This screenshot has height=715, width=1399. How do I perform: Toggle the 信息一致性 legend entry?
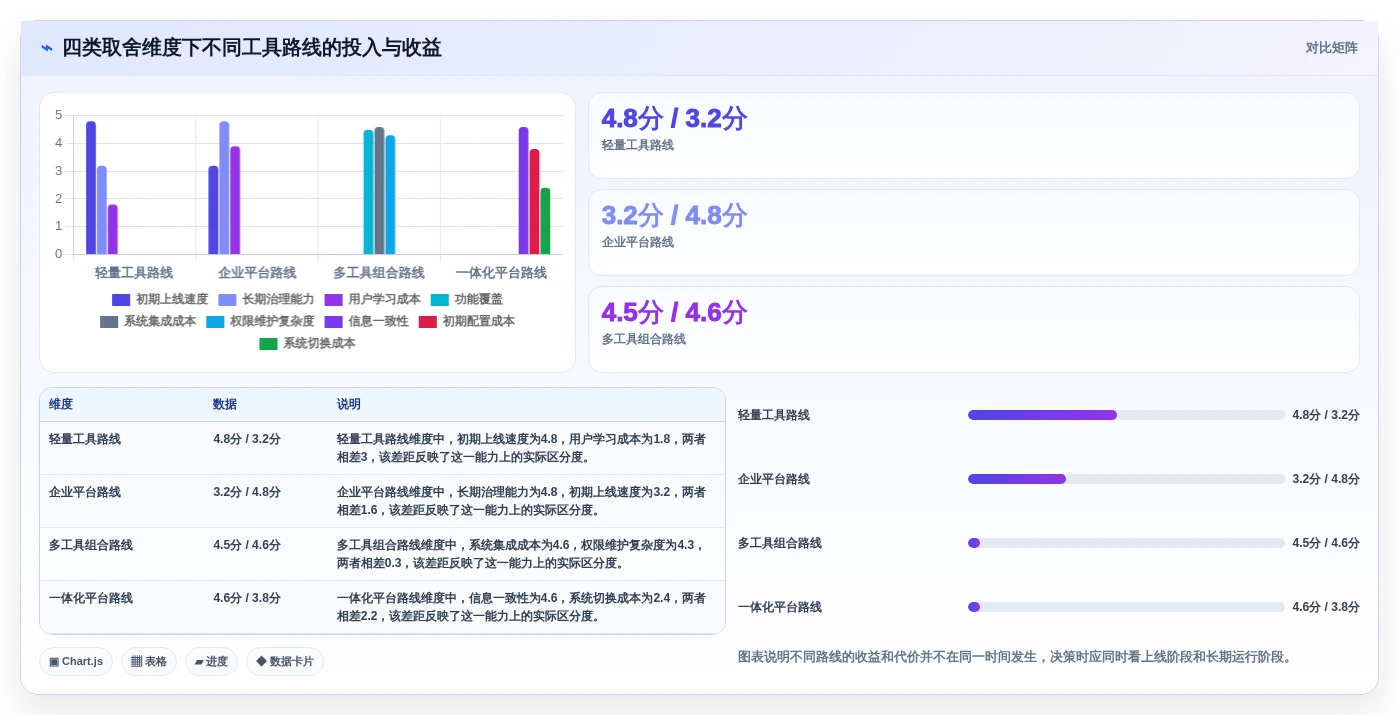(366, 321)
